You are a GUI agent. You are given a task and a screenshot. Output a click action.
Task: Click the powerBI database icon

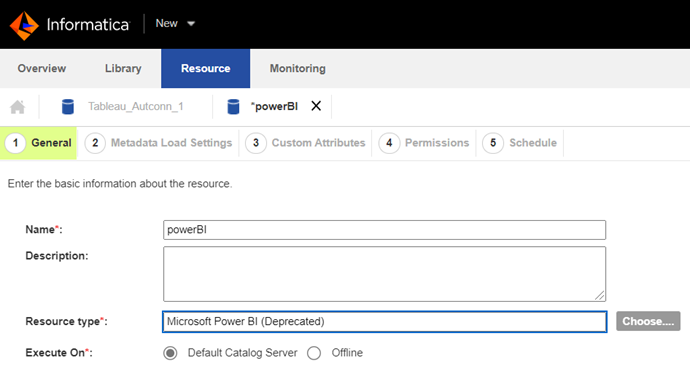pyautogui.click(x=233, y=107)
